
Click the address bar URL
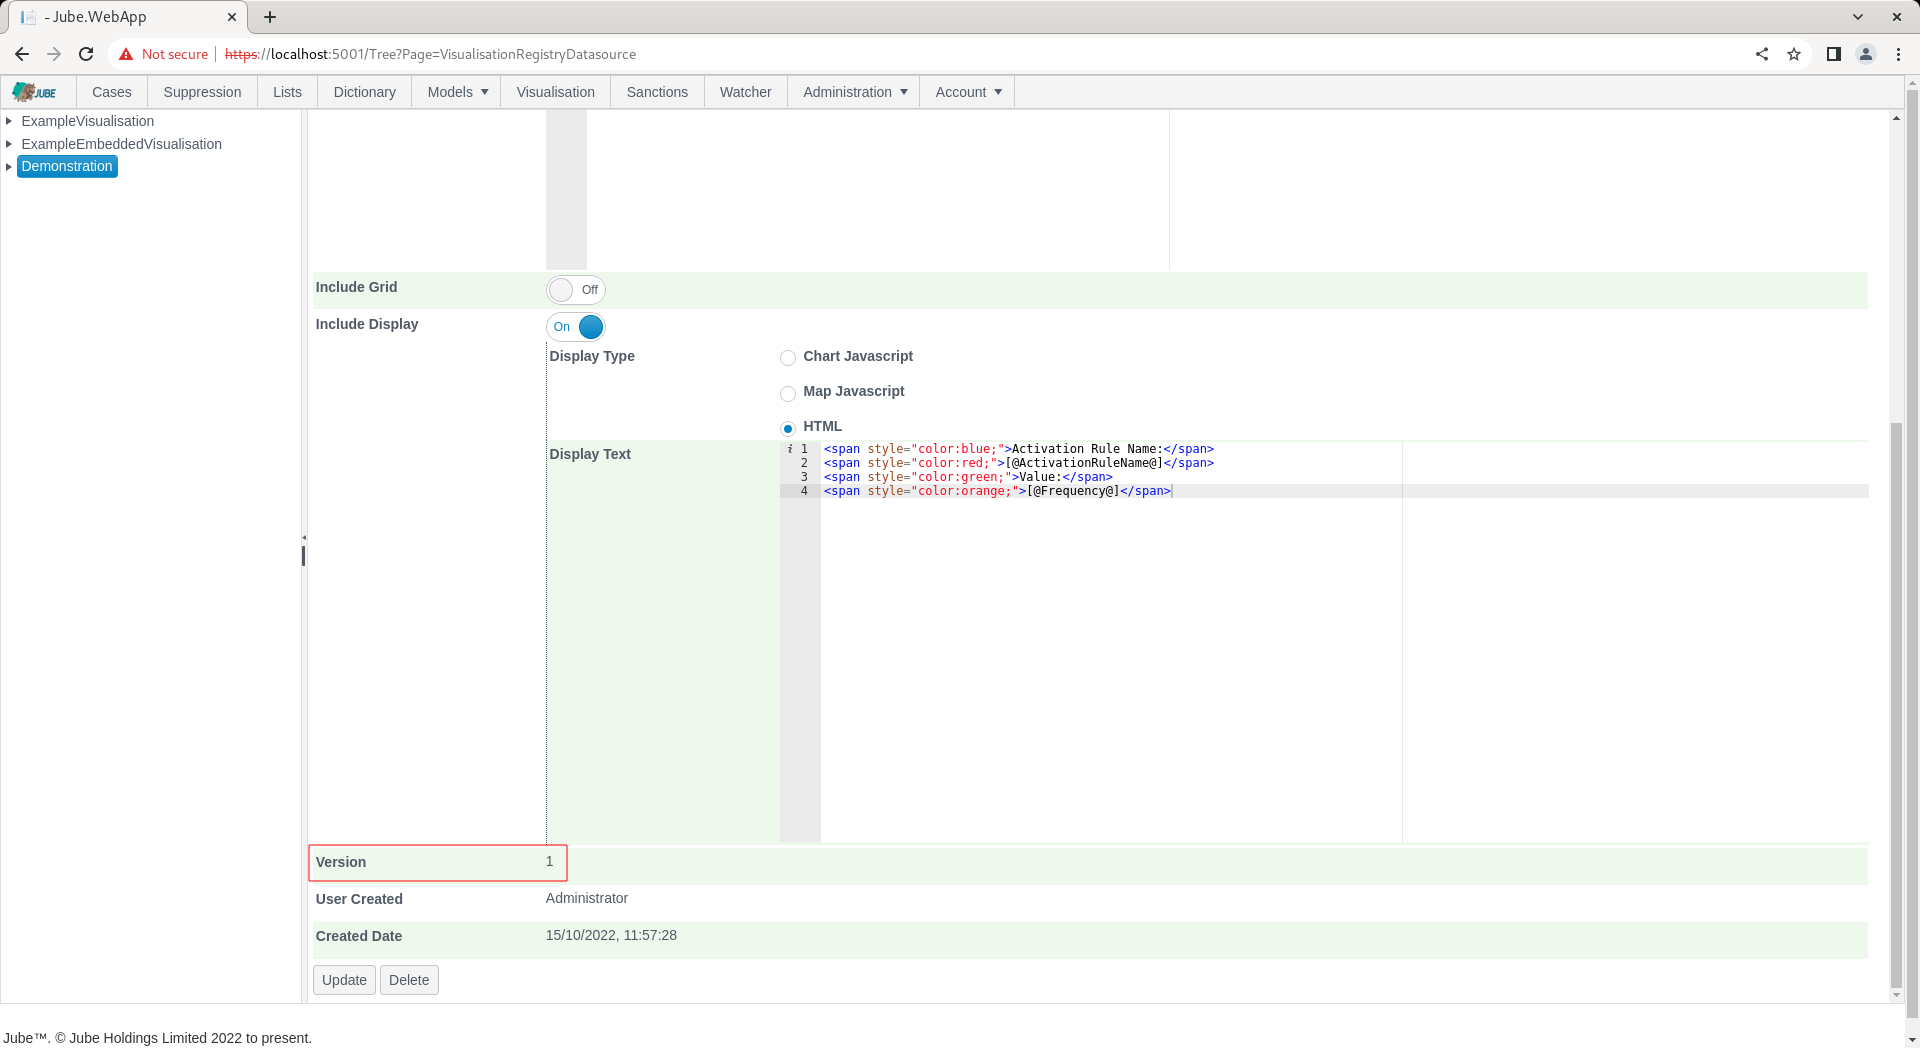pos(430,54)
